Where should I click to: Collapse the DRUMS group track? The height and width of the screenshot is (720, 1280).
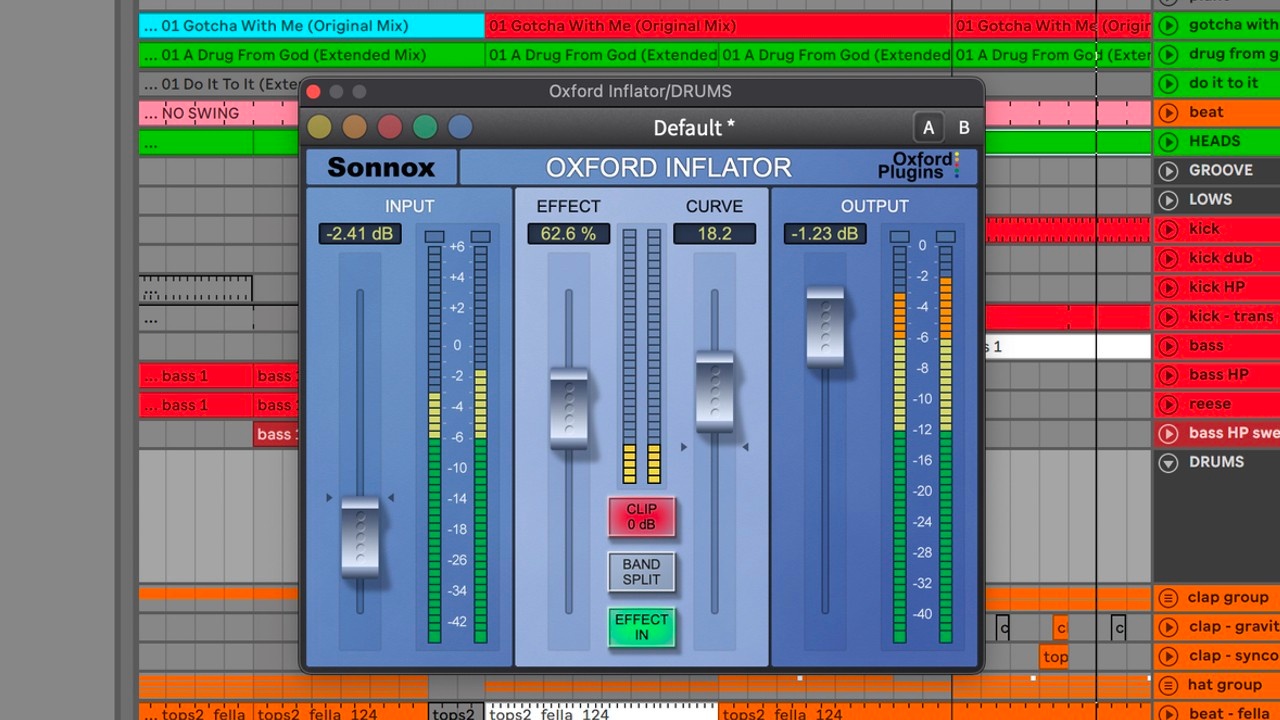pyautogui.click(x=1168, y=462)
